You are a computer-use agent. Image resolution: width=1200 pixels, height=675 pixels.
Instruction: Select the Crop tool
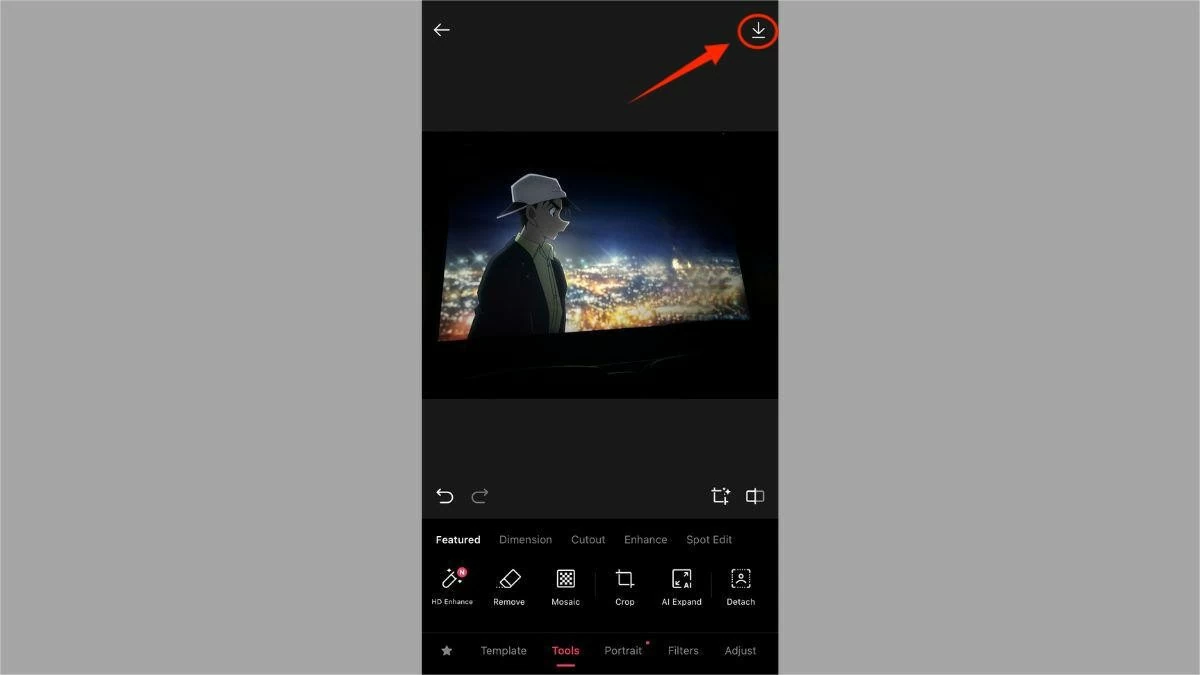(x=625, y=586)
